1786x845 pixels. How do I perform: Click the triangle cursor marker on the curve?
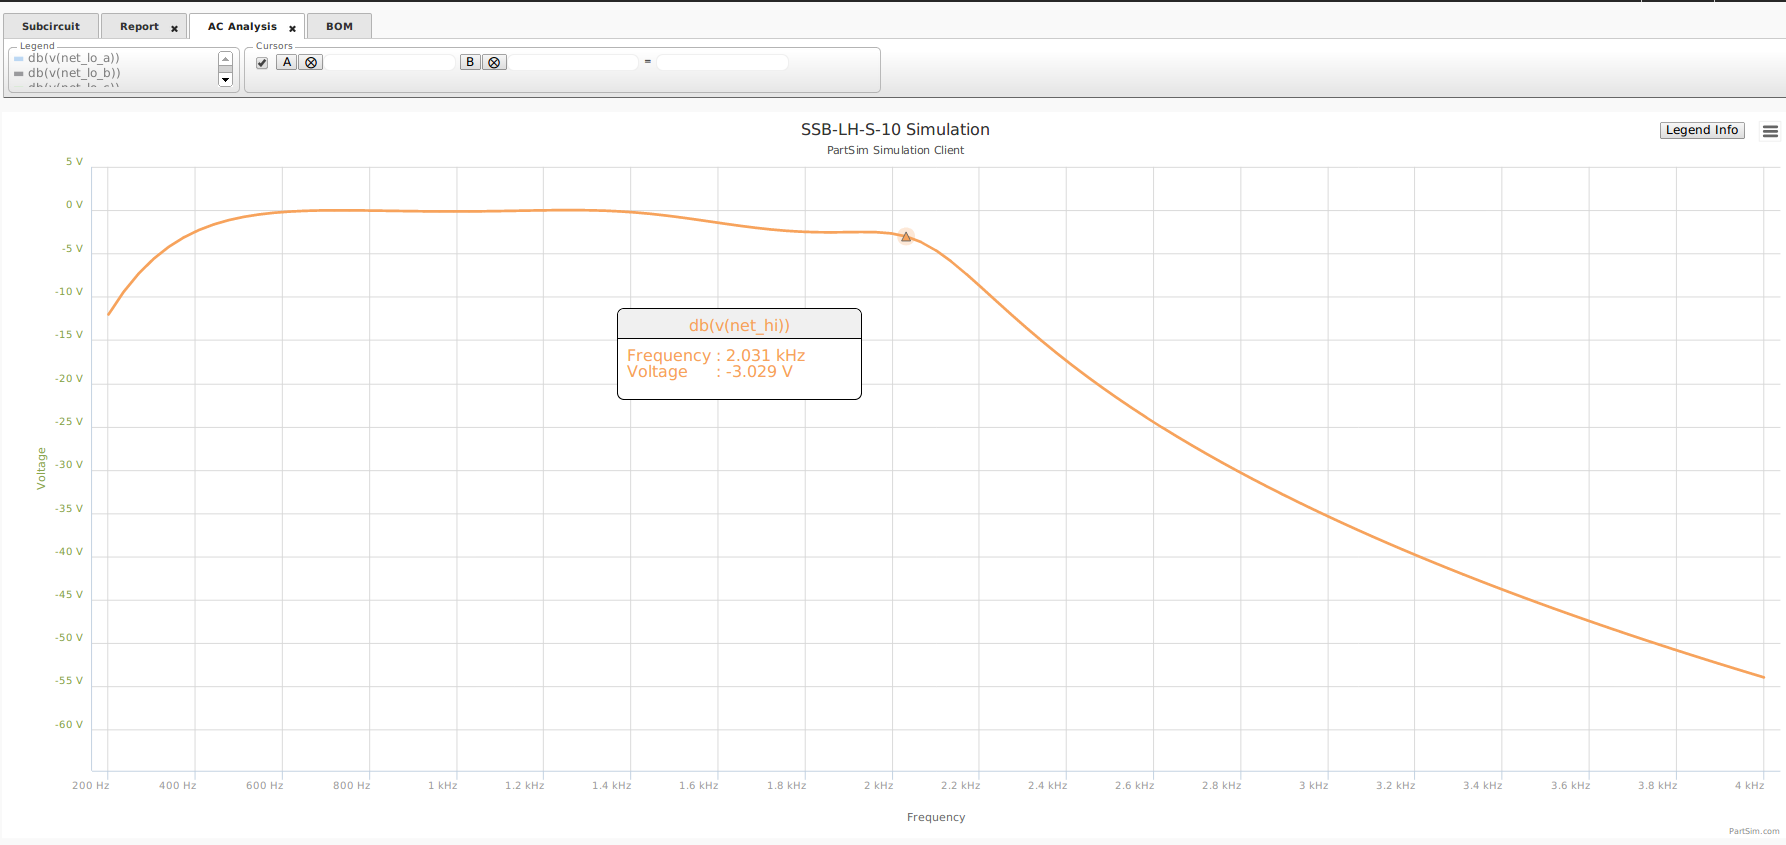tap(906, 237)
